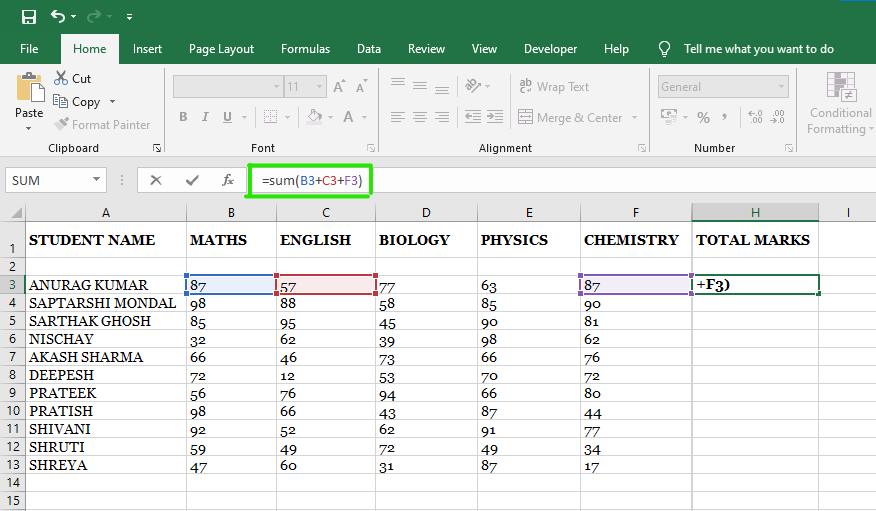
Task: Toggle Wrap Text option
Action: pos(554,87)
